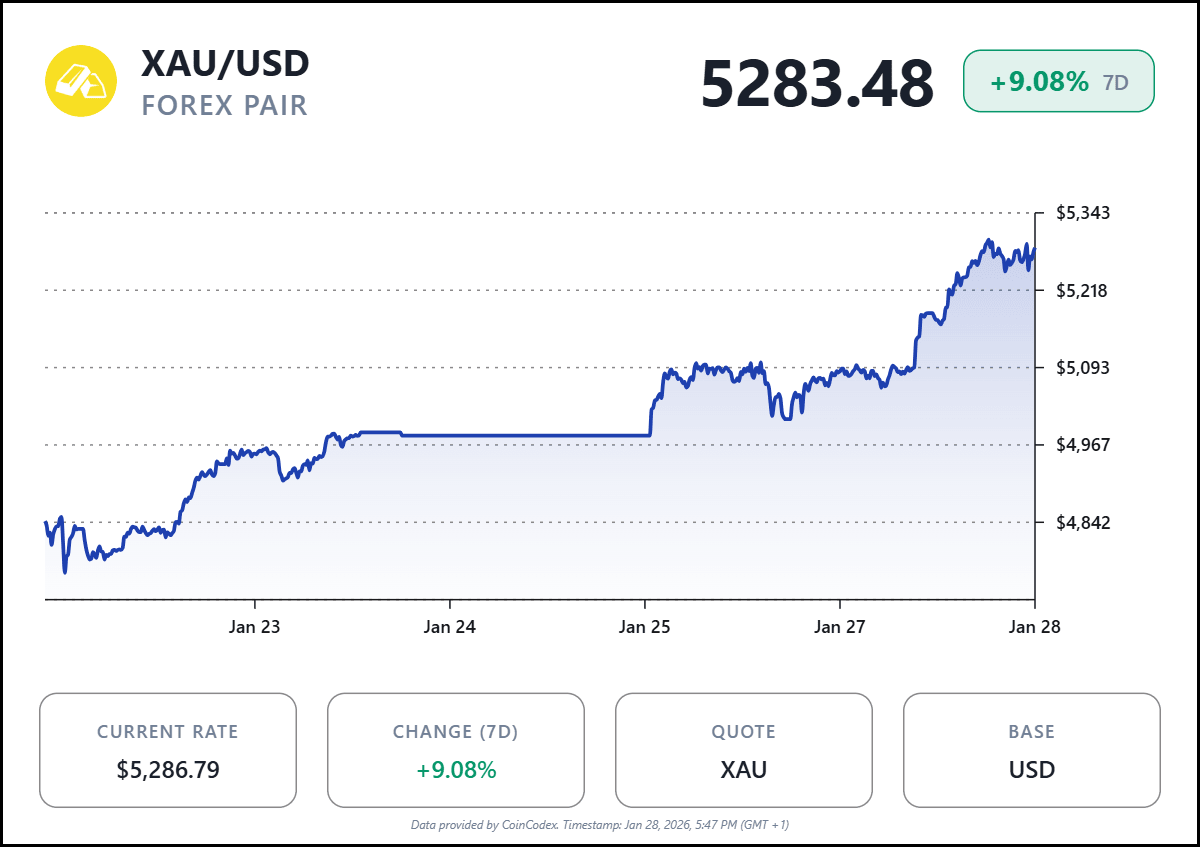Toggle the 7D change indicator
The image size is (1200, 847).
click(x=455, y=770)
